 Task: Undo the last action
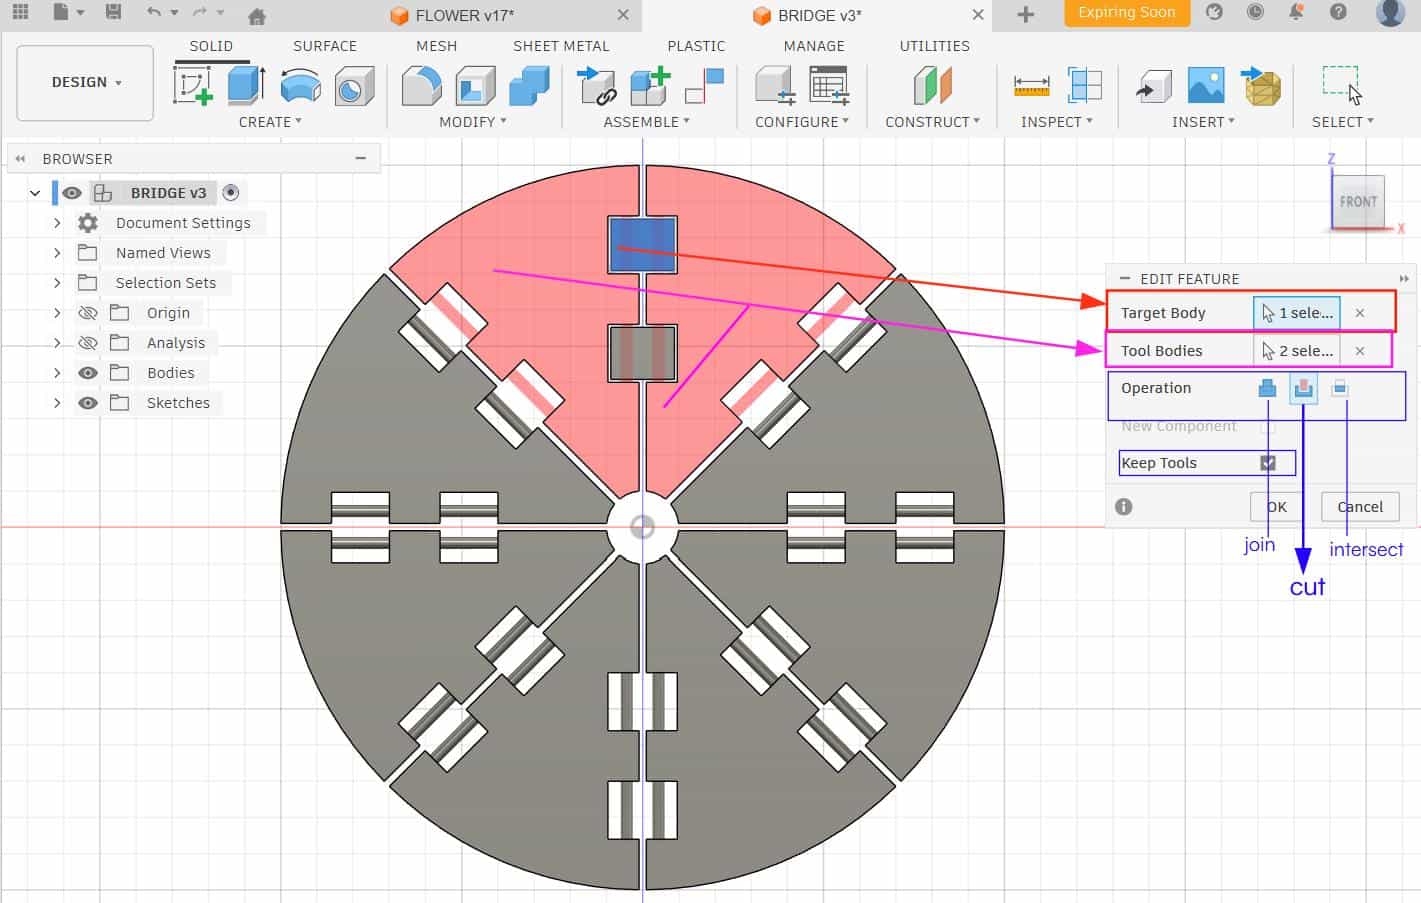153,13
